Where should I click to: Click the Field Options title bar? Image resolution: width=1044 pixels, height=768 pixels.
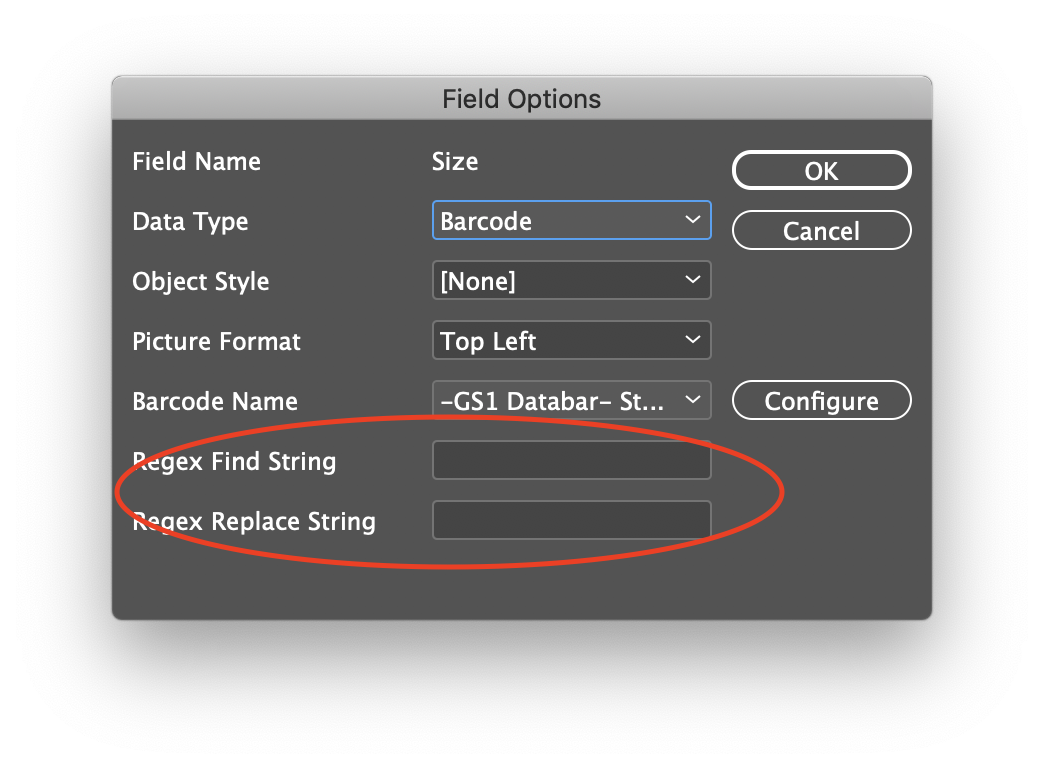[521, 99]
